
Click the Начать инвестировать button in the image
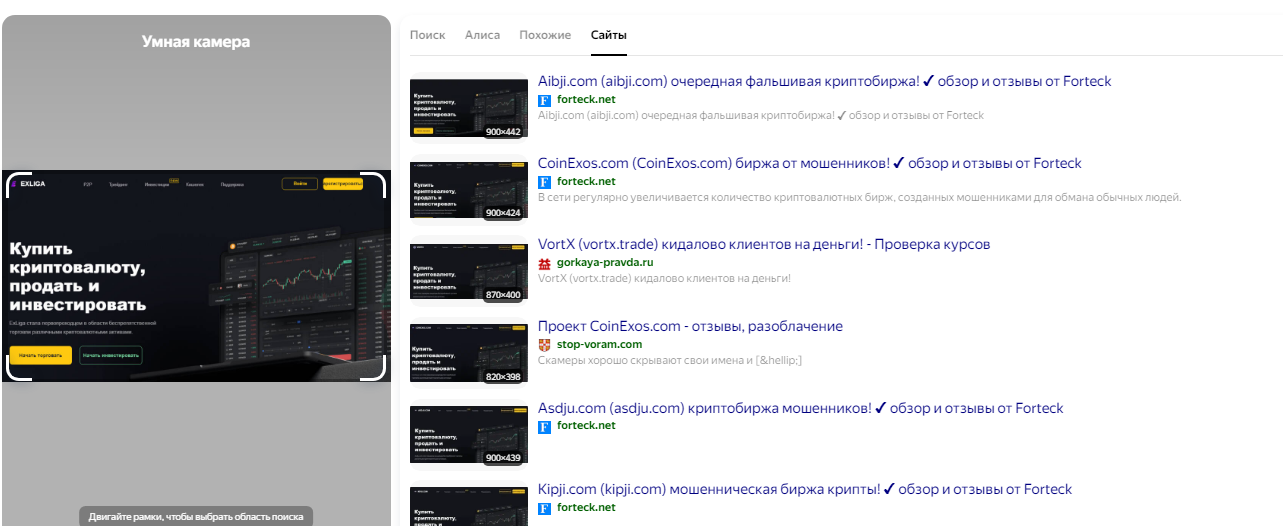coord(111,355)
